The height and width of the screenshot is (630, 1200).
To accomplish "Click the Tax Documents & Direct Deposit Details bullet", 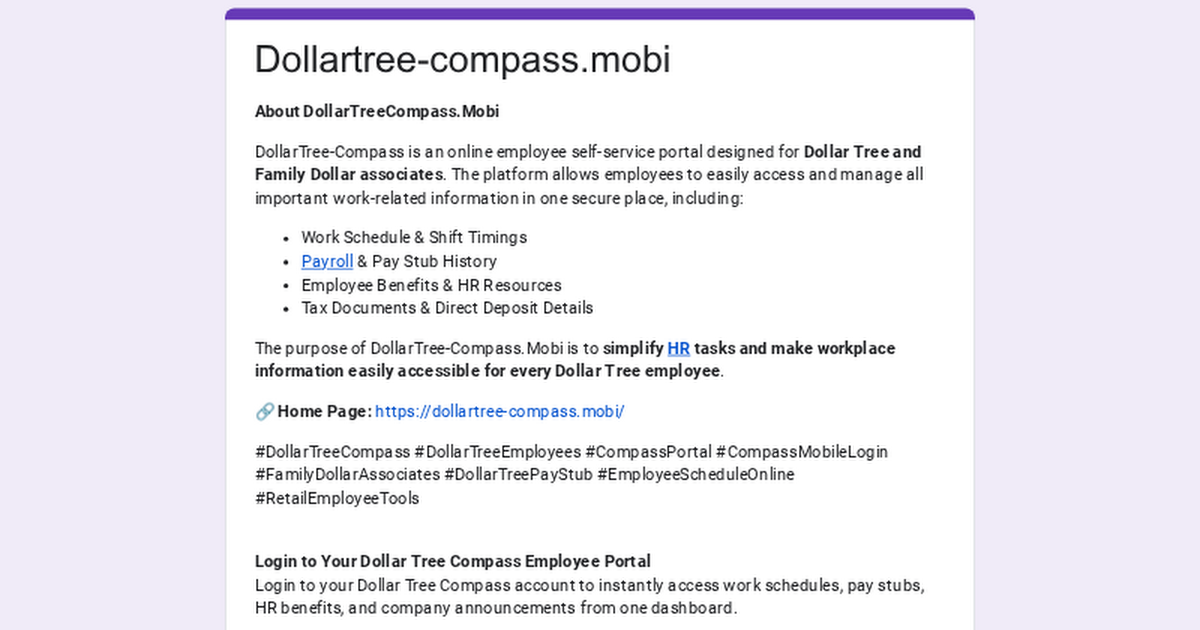I will (447, 308).
